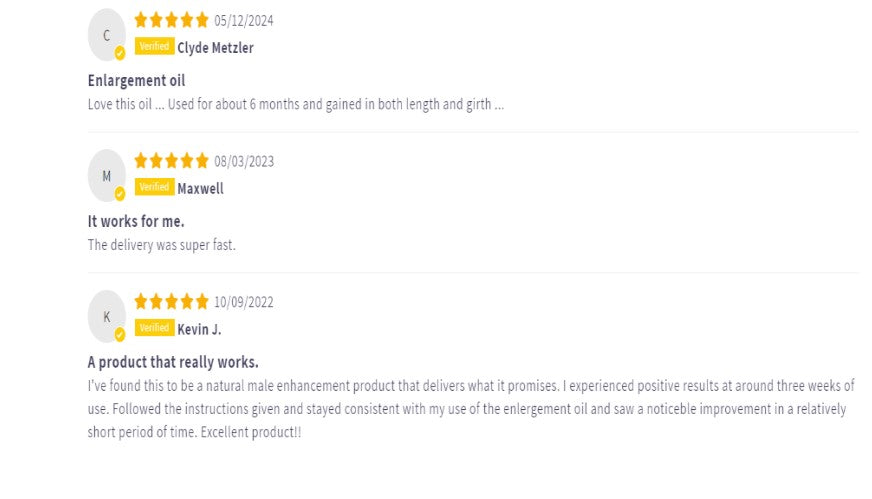
Task: Click the star rating on Maxwell's review
Action: point(171,161)
